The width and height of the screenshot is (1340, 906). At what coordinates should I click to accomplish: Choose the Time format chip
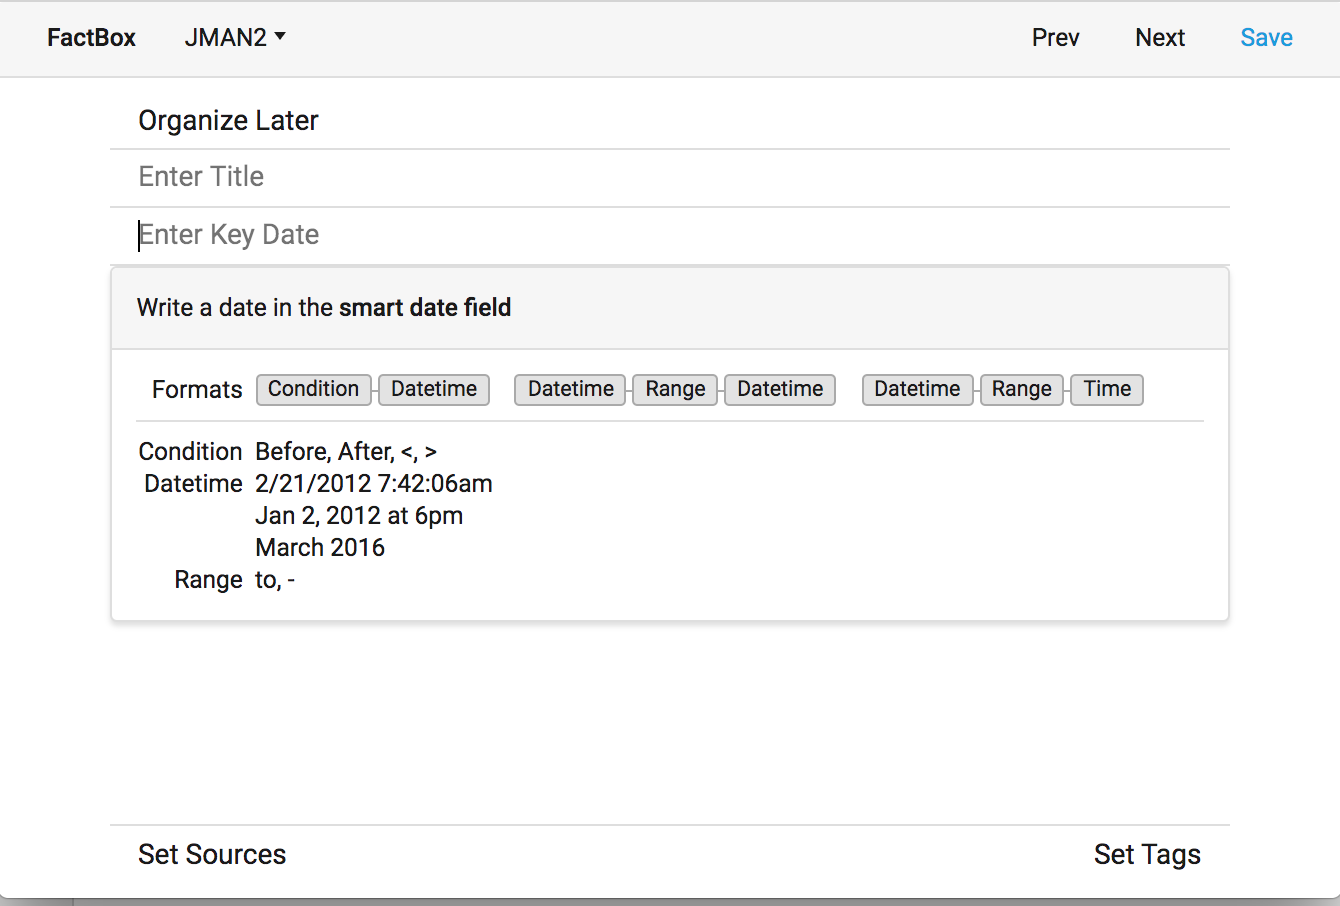point(1107,389)
